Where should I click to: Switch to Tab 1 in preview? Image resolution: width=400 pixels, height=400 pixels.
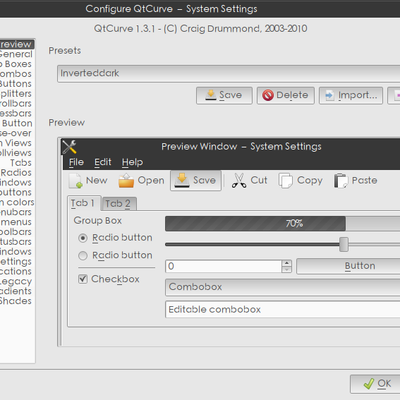(x=84, y=203)
